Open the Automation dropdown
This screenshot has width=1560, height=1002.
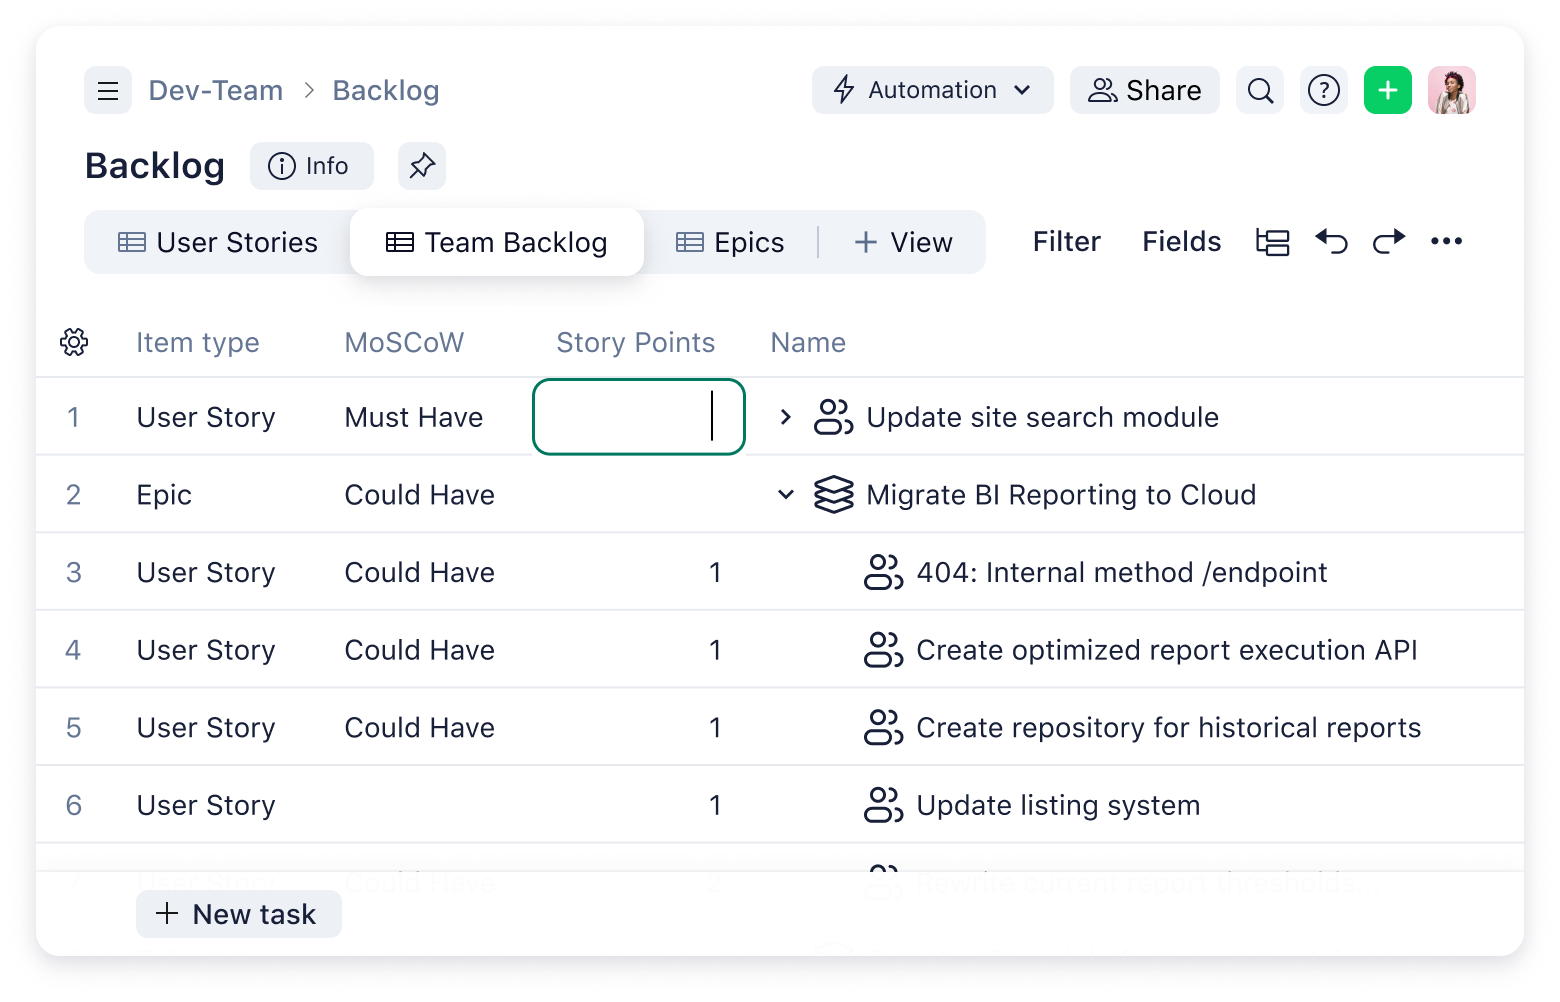[932, 91]
